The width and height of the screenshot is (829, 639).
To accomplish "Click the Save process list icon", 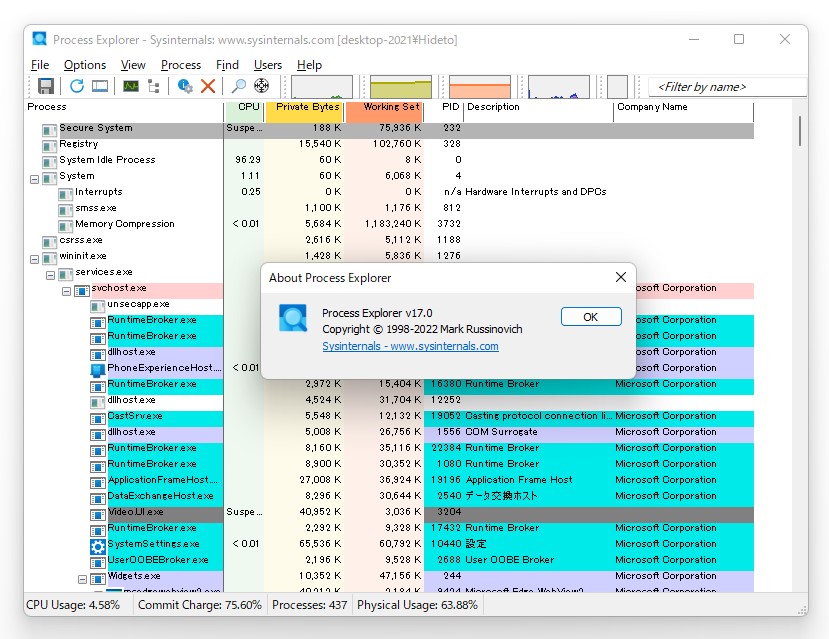I will coord(44,86).
